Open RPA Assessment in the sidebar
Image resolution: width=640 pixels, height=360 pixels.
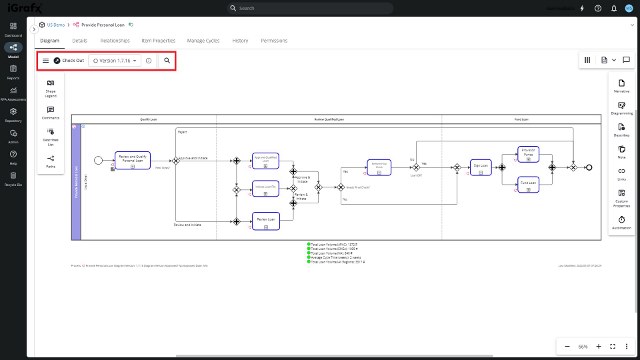pyautogui.click(x=13, y=93)
